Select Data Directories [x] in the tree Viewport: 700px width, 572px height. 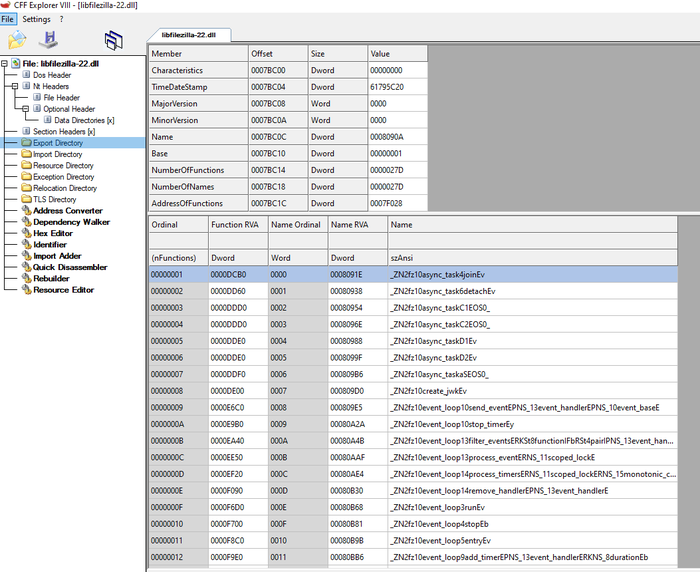coord(84,120)
